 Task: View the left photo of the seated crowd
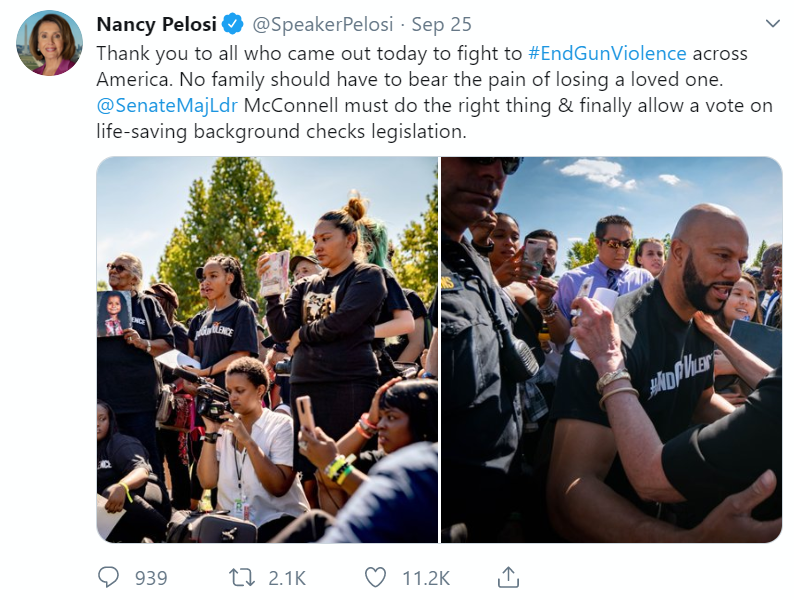(267, 350)
